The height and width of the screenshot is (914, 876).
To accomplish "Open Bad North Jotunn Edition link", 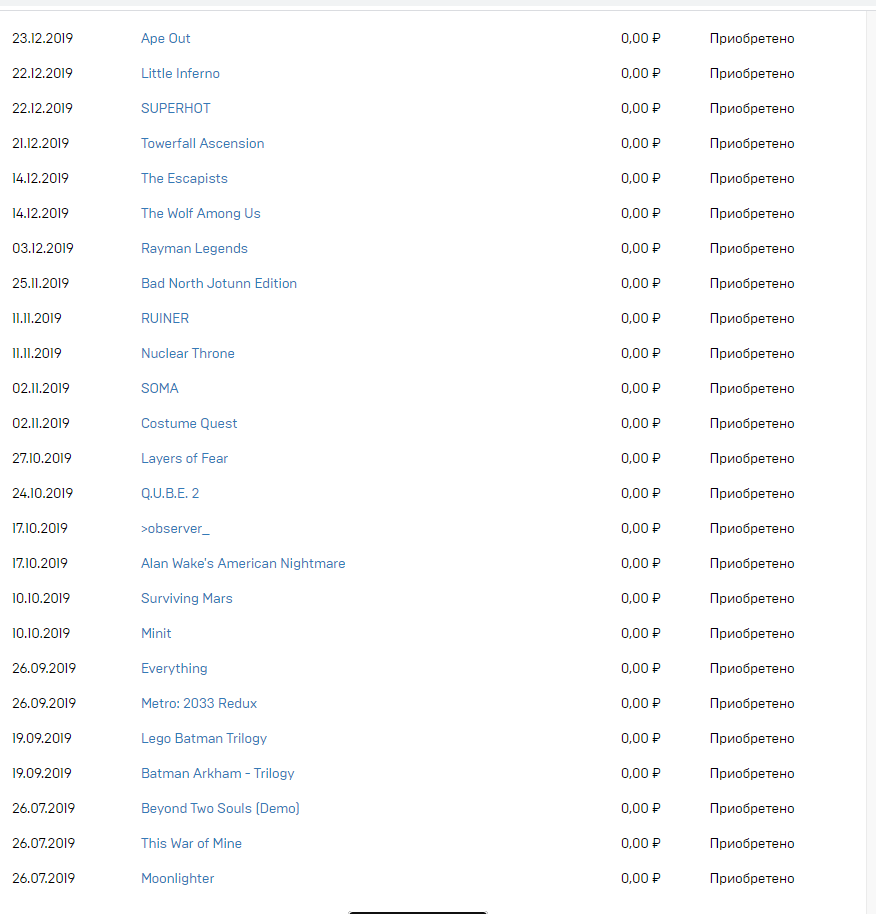I will click(x=218, y=283).
